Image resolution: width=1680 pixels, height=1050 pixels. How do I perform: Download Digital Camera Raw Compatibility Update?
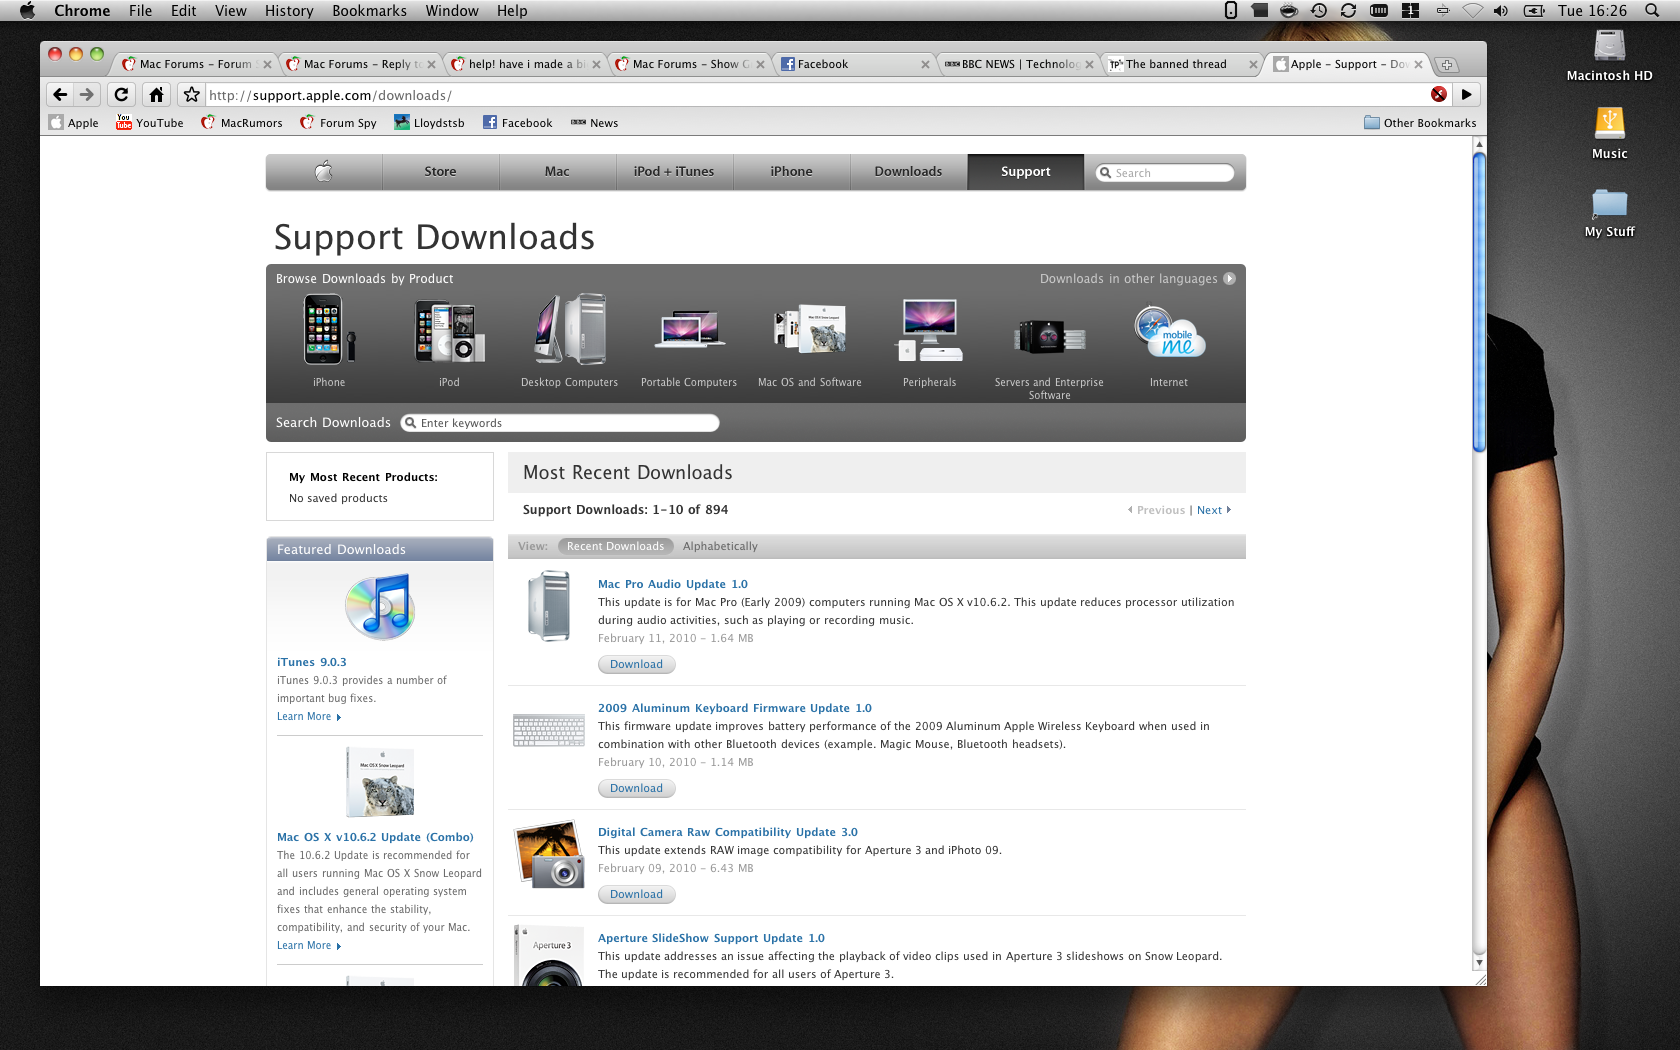pos(636,894)
